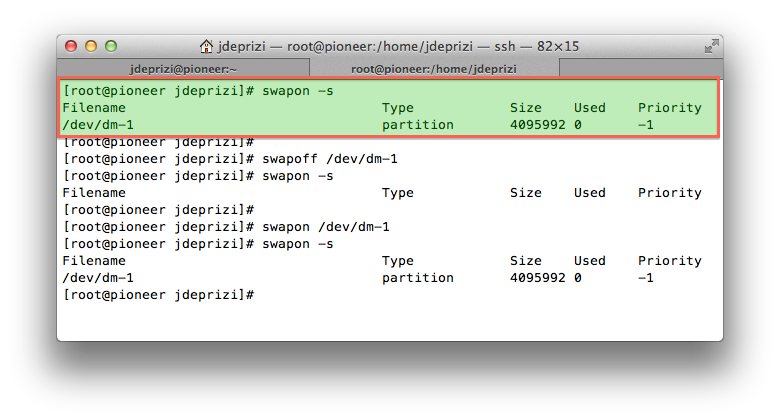Viewport: 780px width, 420px height.
Task: Click the empty tab bar area on the right
Action: point(641,68)
